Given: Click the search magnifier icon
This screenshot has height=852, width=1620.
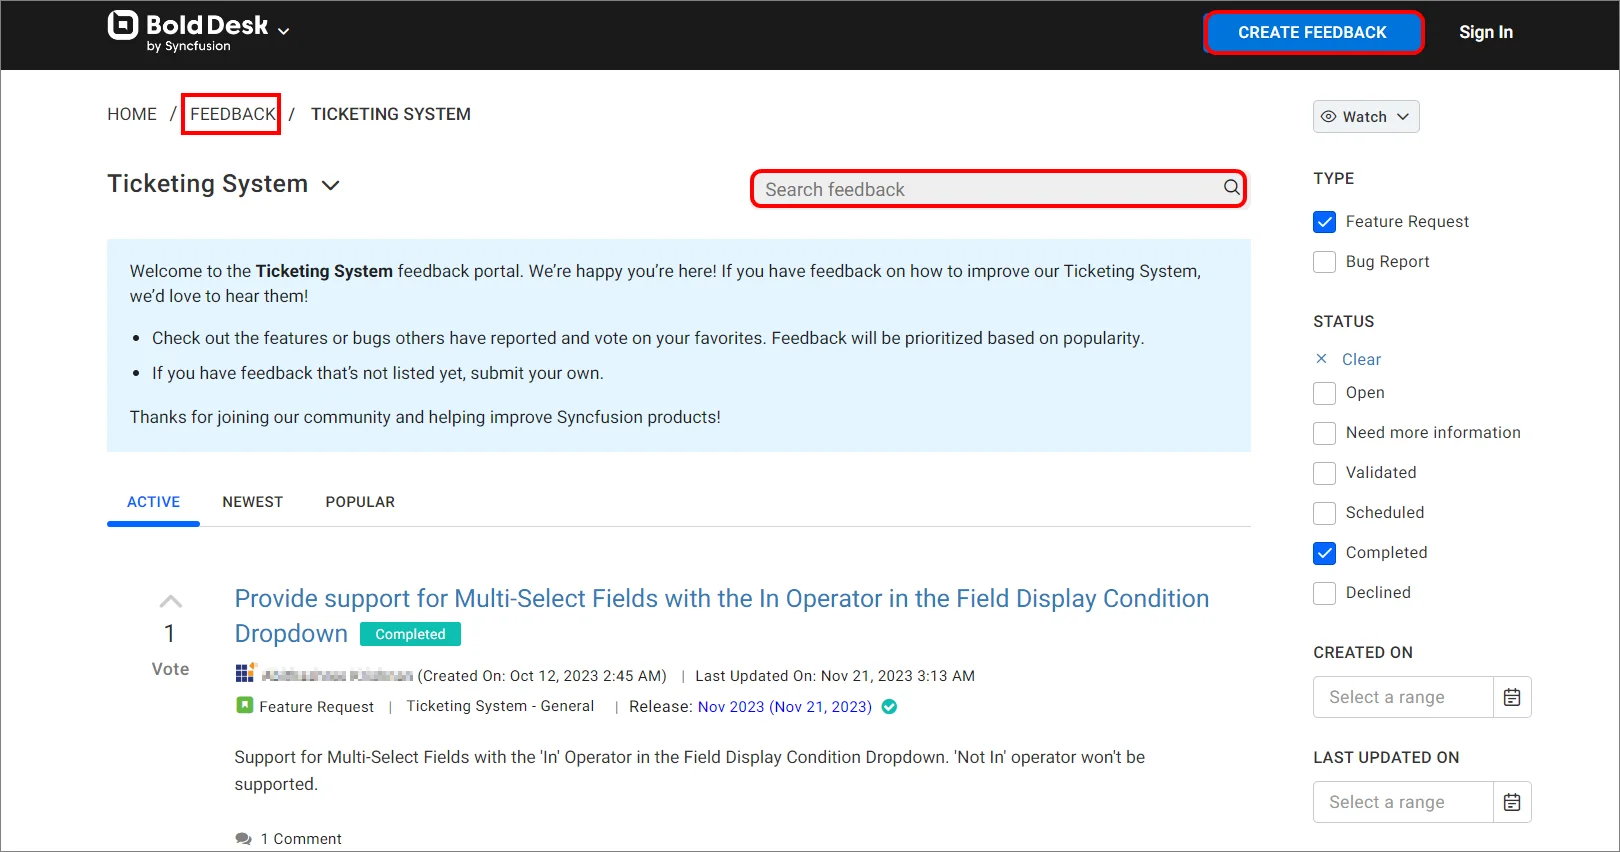Looking at the screenshot, I should (1231, 188).
